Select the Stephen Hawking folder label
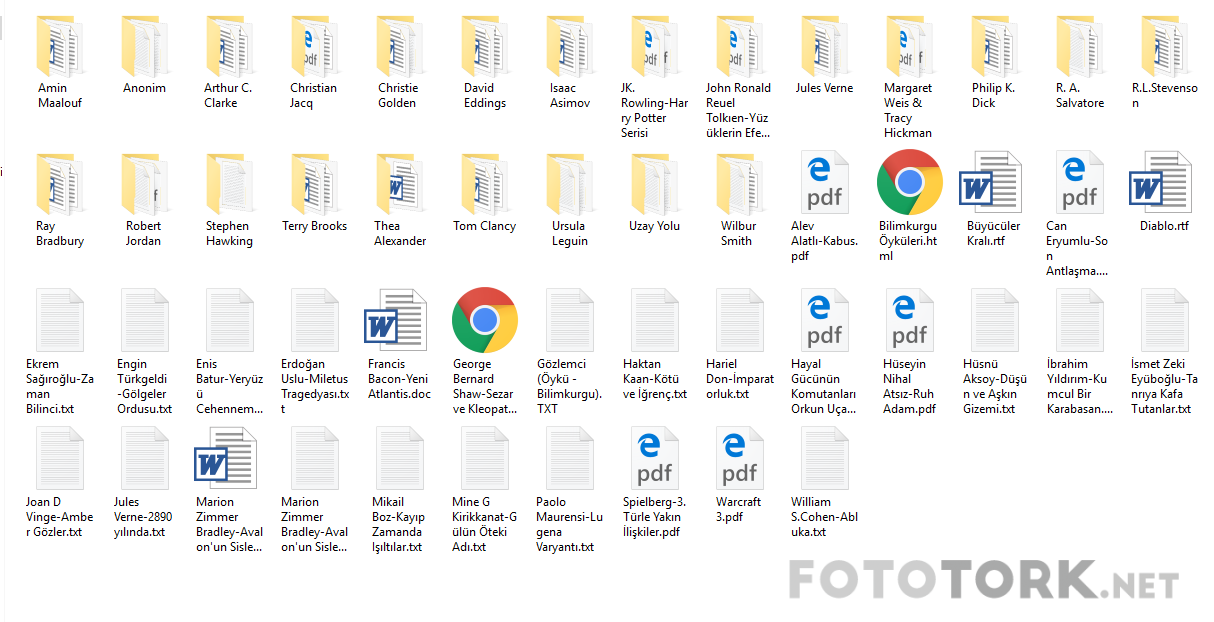Viewport: 1214px width, 622px height. pos(229,233)
